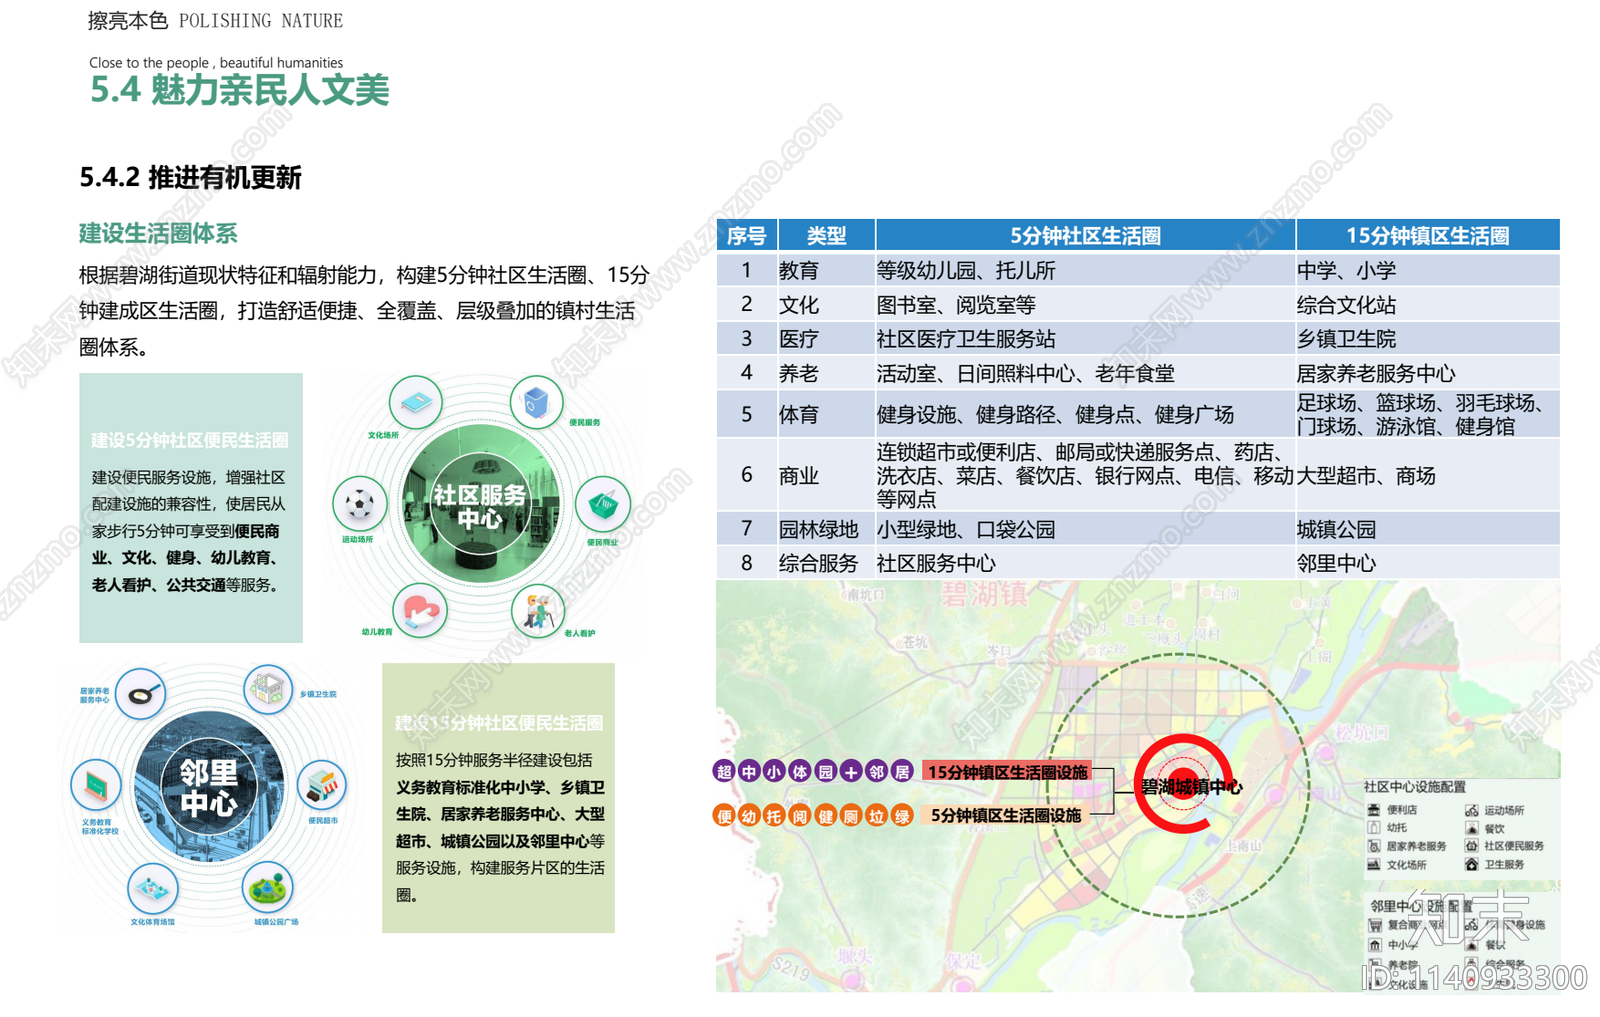Select the 等级幼儿园、托儿所 cell
1600x1017 pixels.
pyautogui.click(x=1085, y=270)
